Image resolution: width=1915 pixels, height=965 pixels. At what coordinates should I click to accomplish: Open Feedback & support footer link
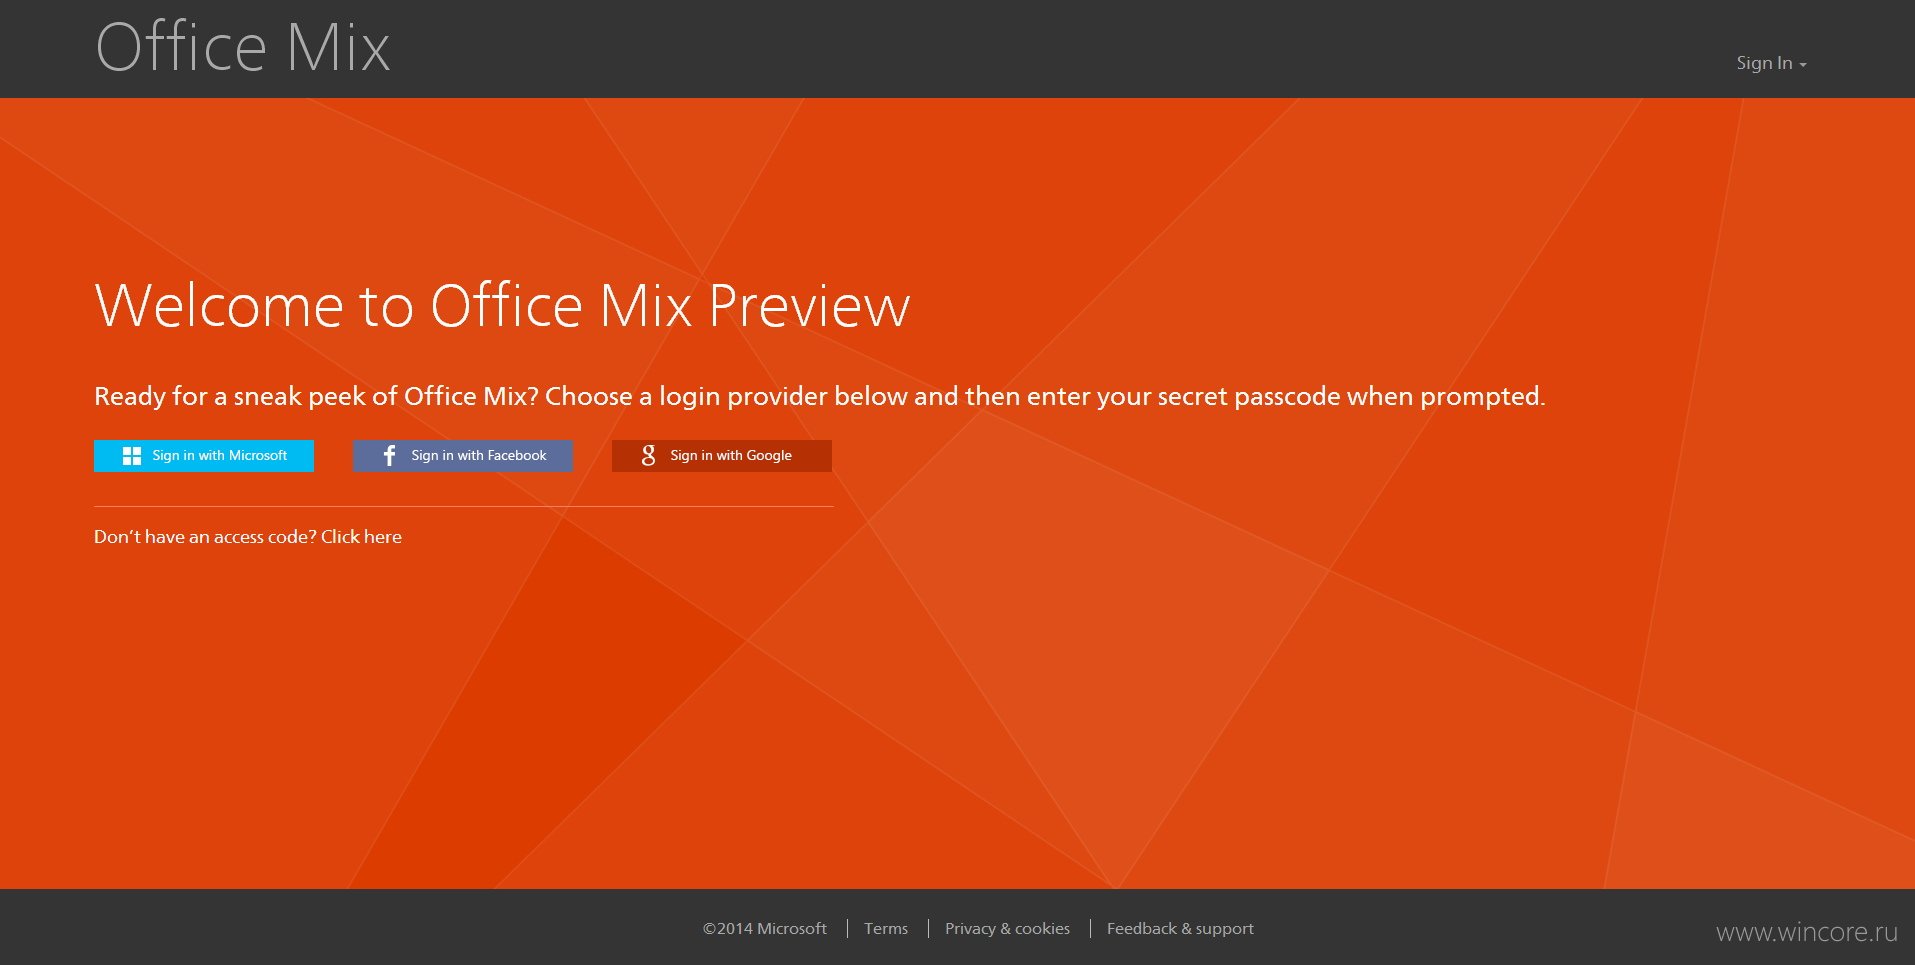click(x=1180, y=929)
